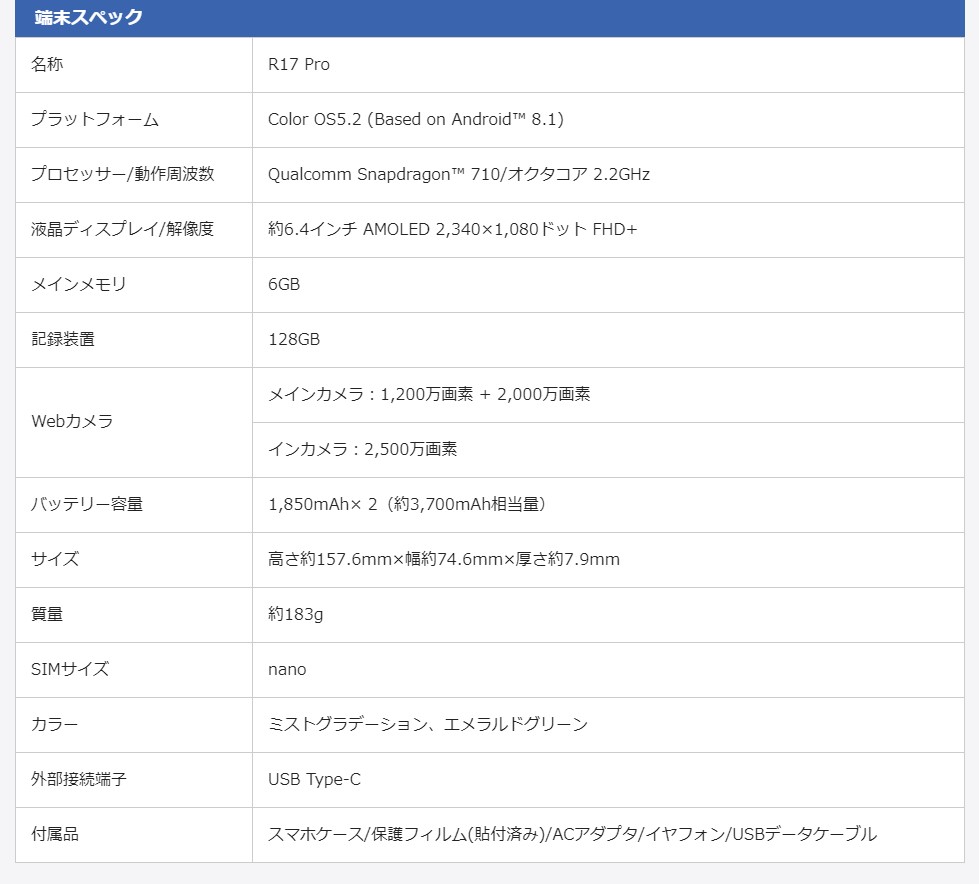Click the USB Type-C connector value
The image size is (979, 884).
click(x=314, y=779)
